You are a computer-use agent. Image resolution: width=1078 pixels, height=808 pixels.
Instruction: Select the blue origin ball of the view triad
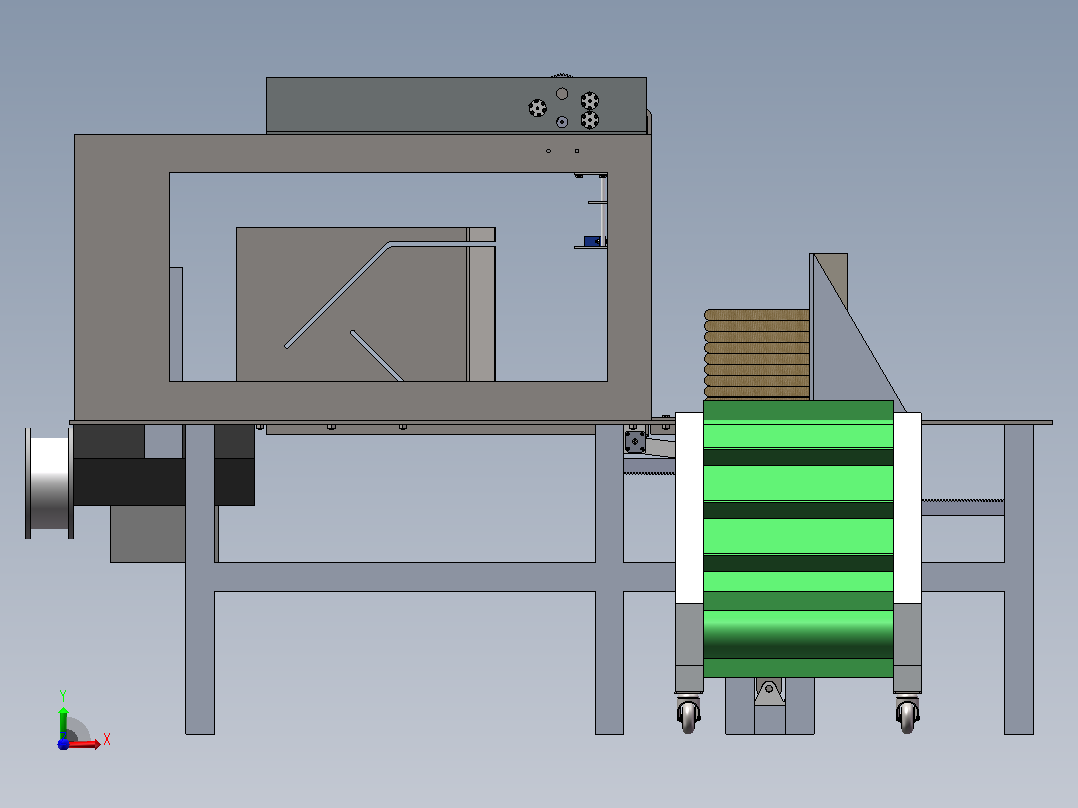[63, 744]
